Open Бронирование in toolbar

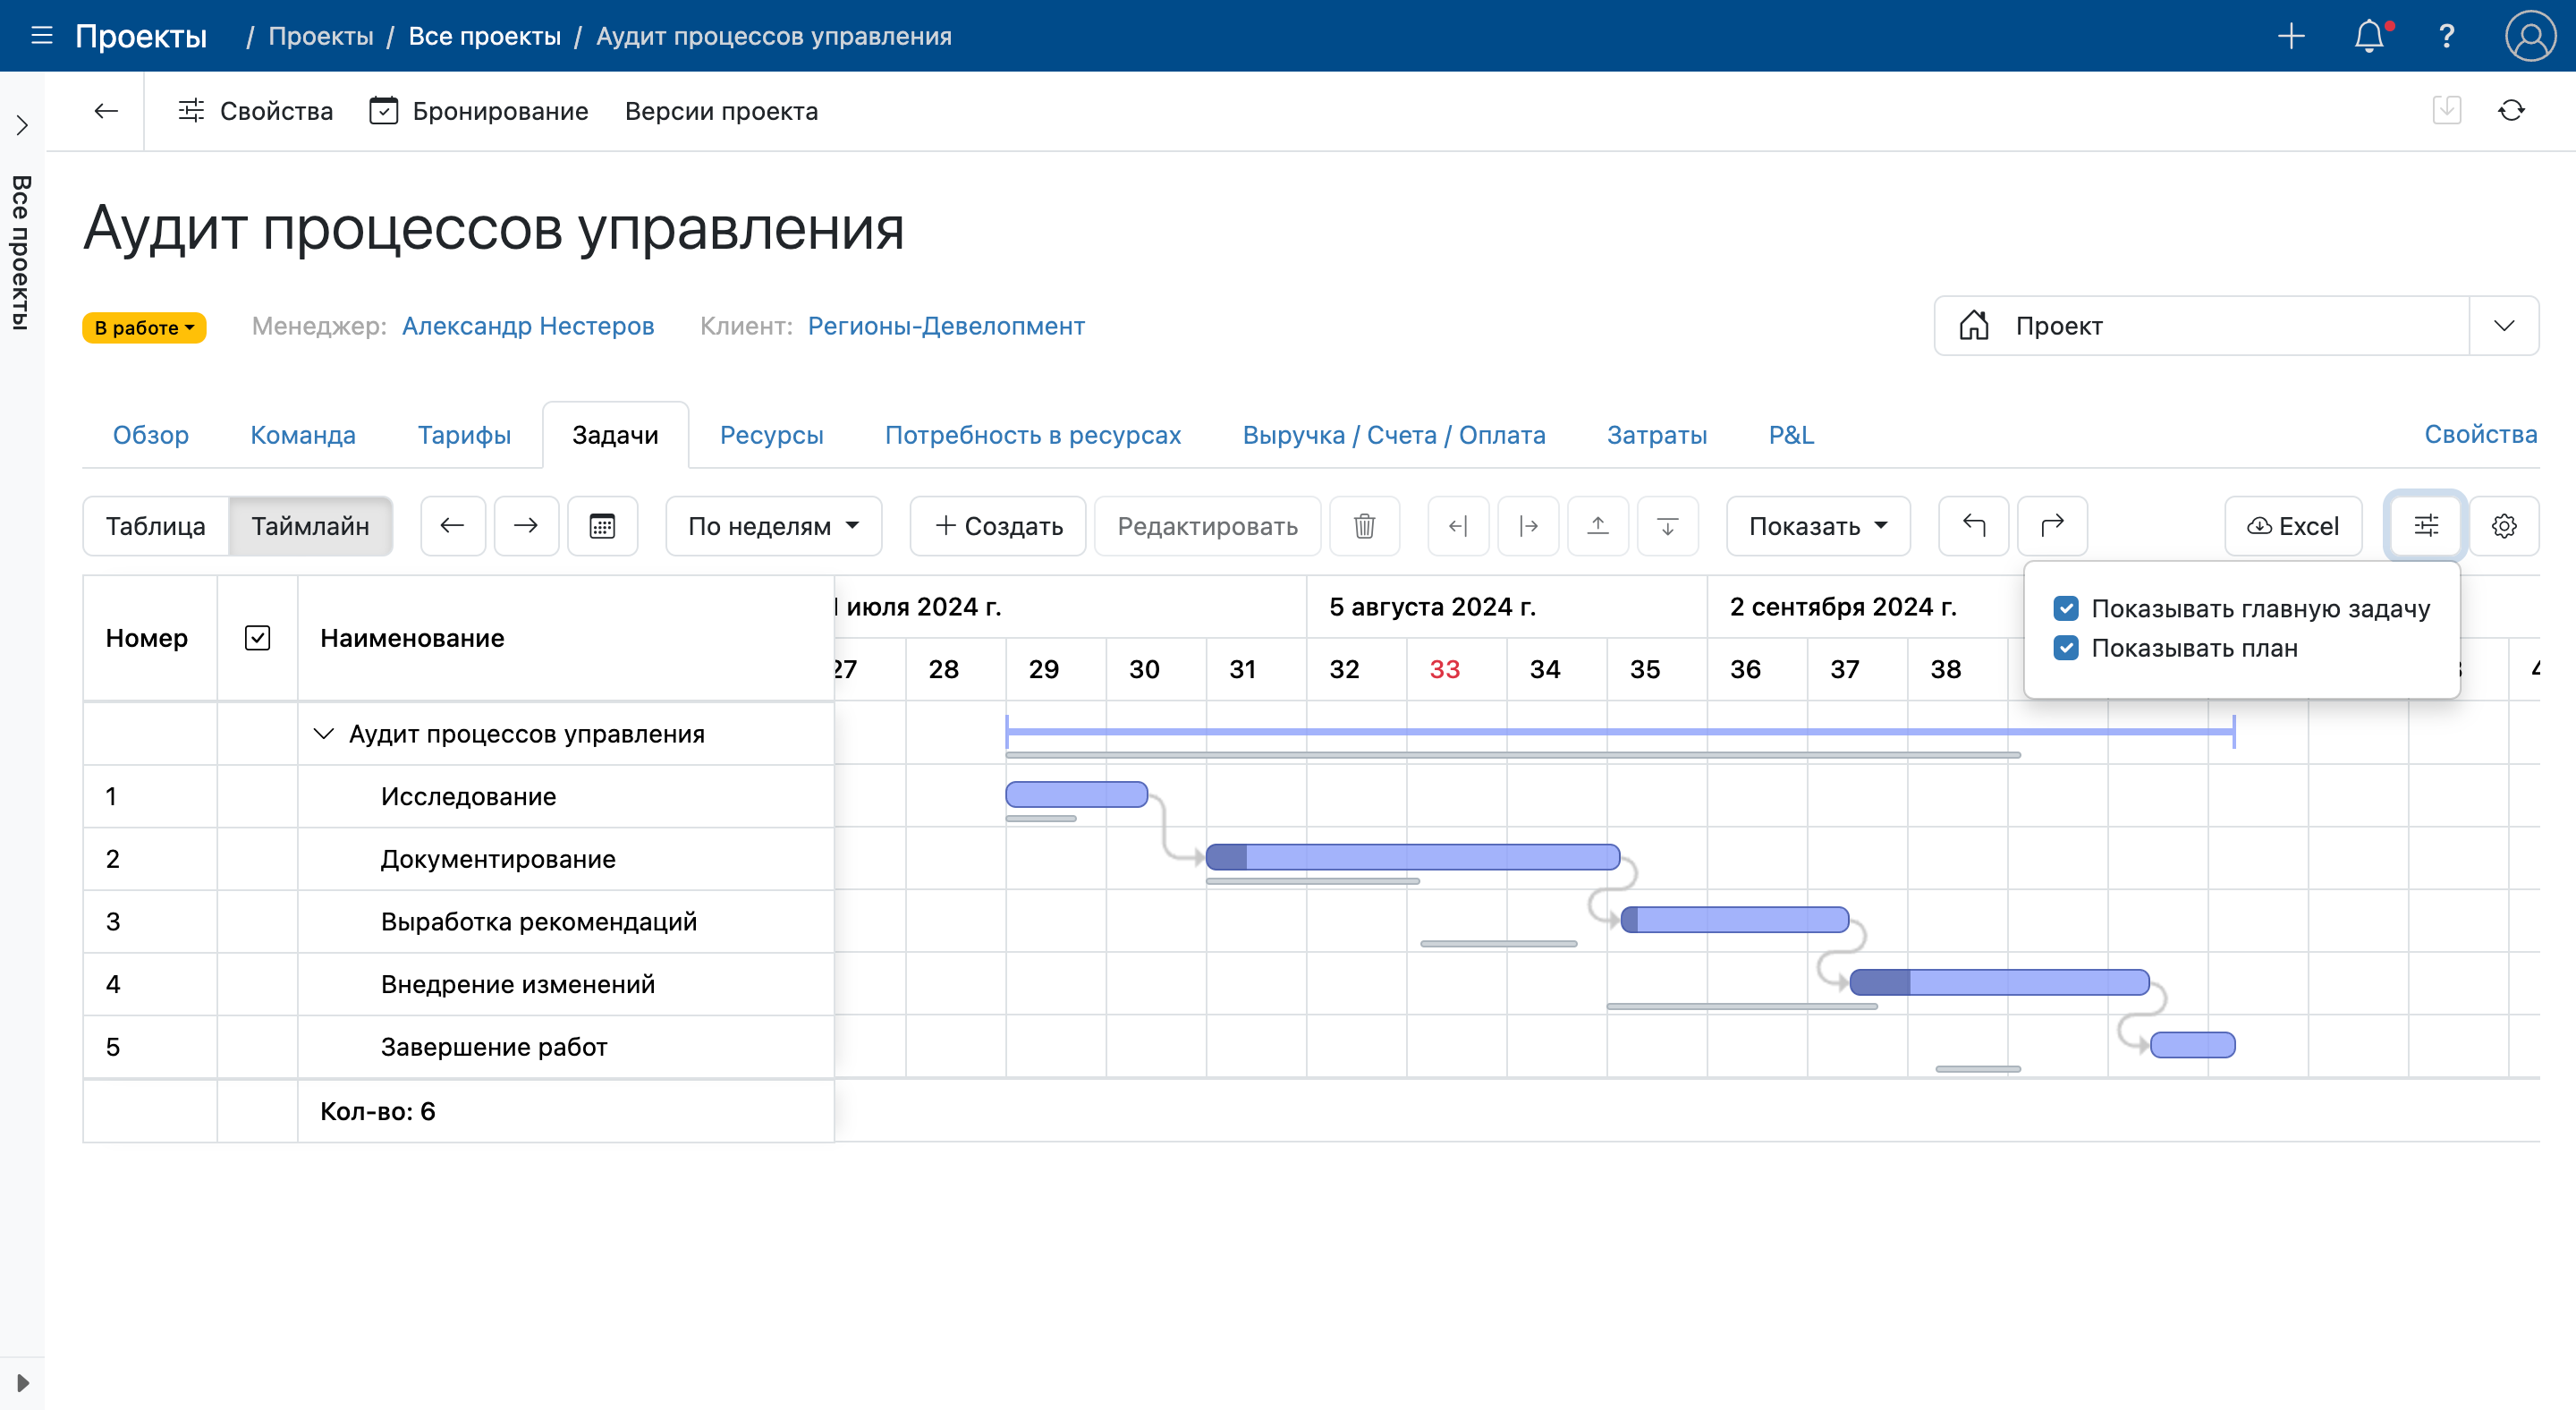(x=479, y=111)
